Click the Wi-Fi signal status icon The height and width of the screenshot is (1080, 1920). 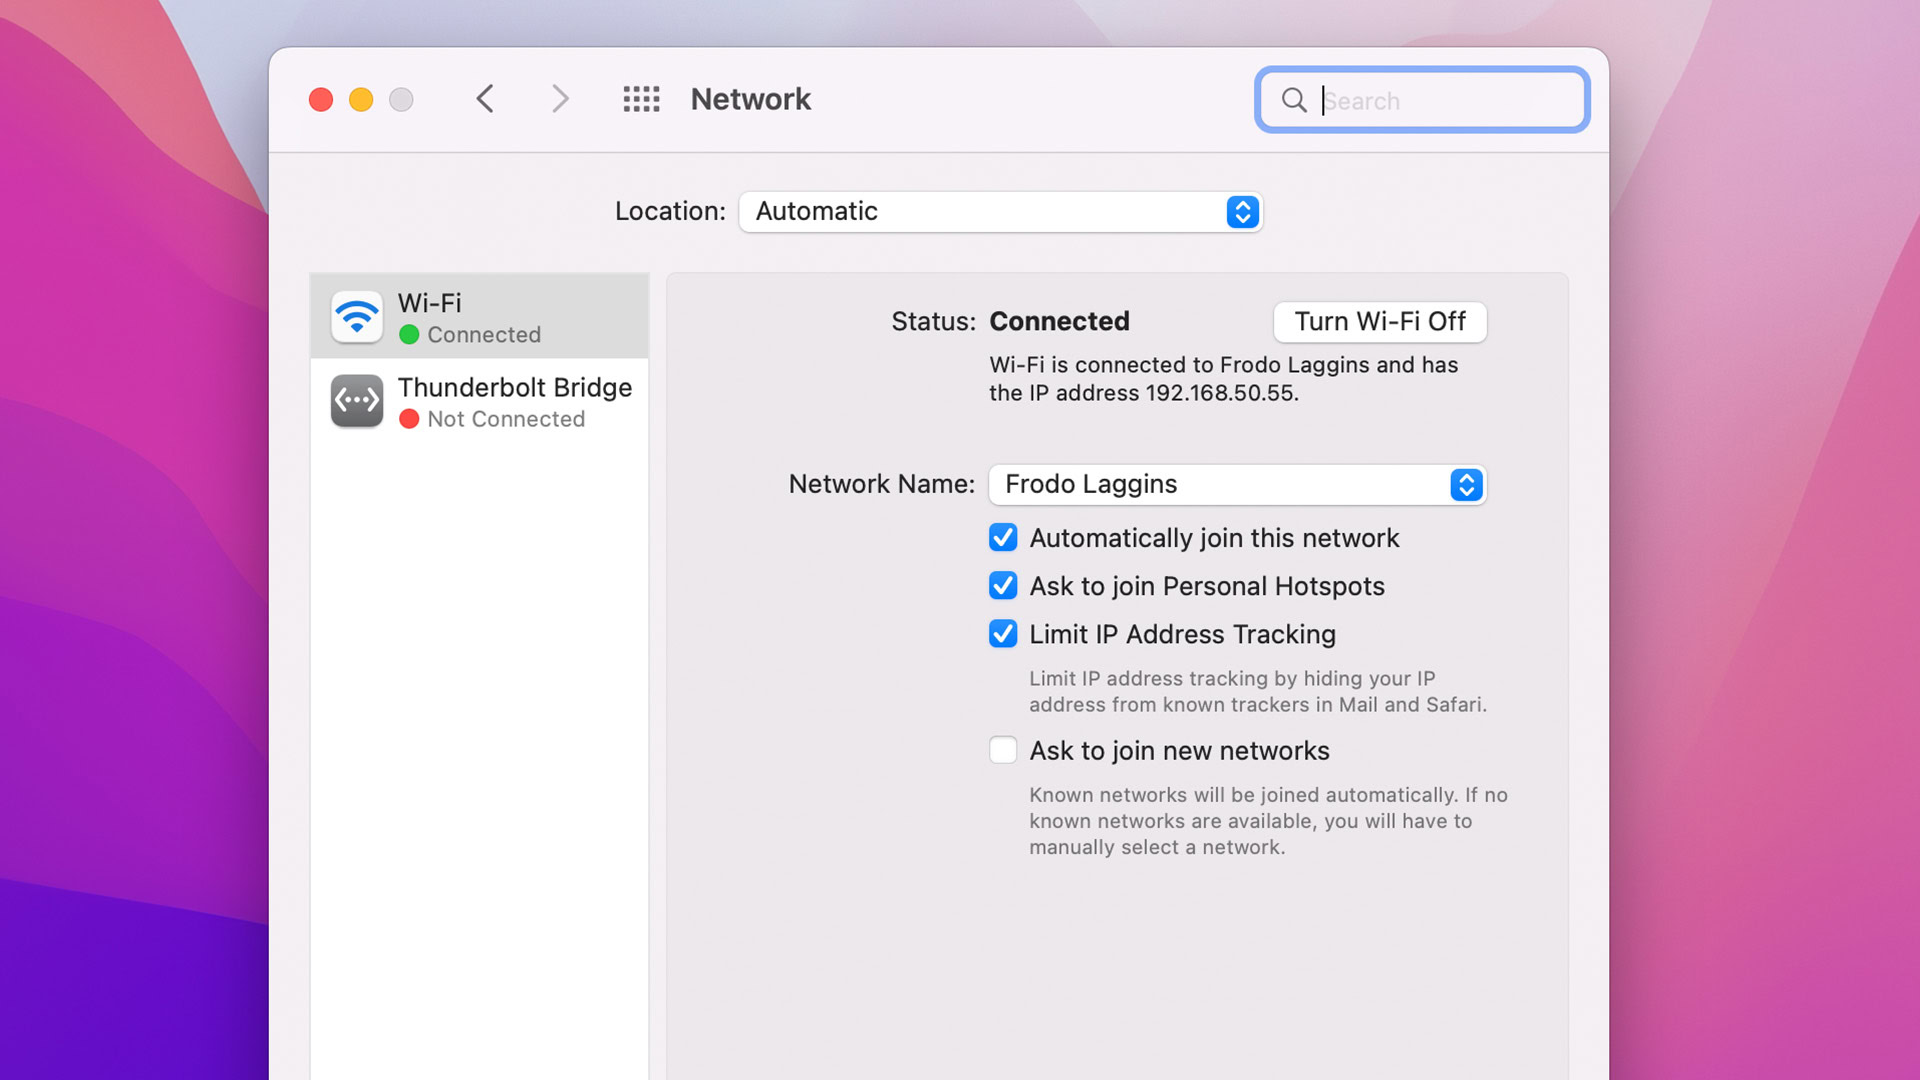355,315
